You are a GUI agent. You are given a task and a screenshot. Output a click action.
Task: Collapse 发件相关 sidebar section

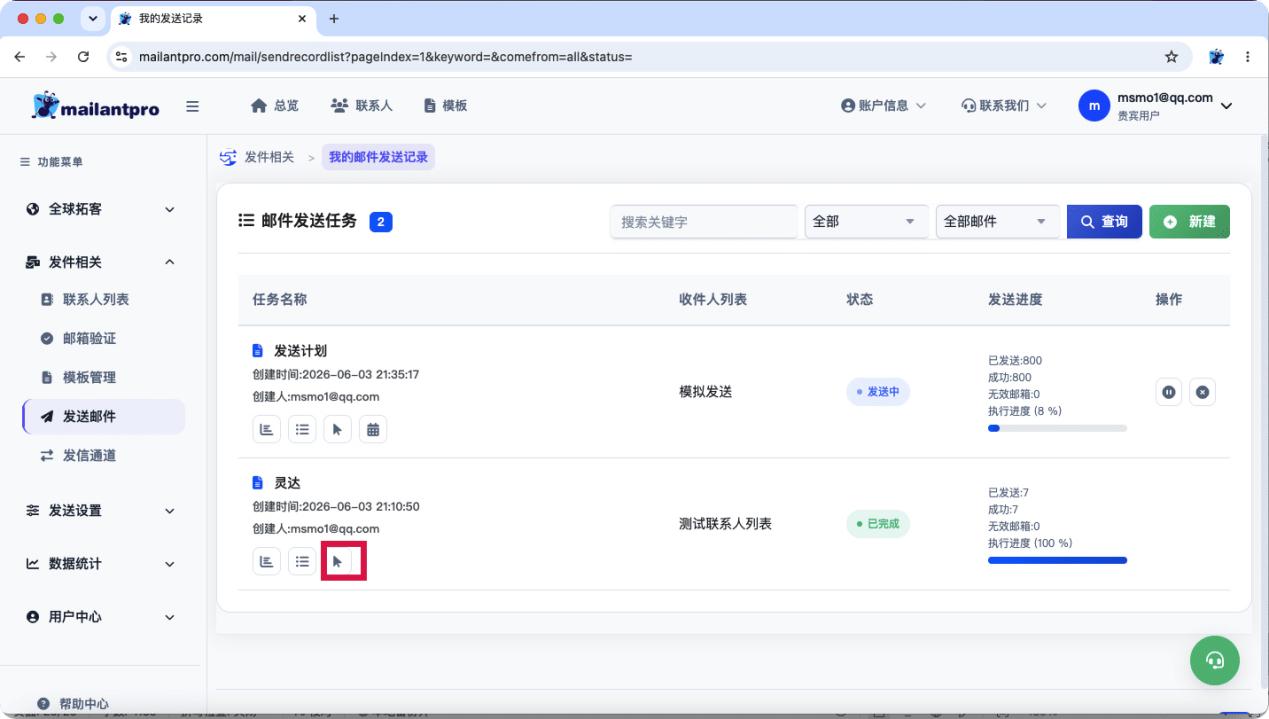click(x=100, y=262)
